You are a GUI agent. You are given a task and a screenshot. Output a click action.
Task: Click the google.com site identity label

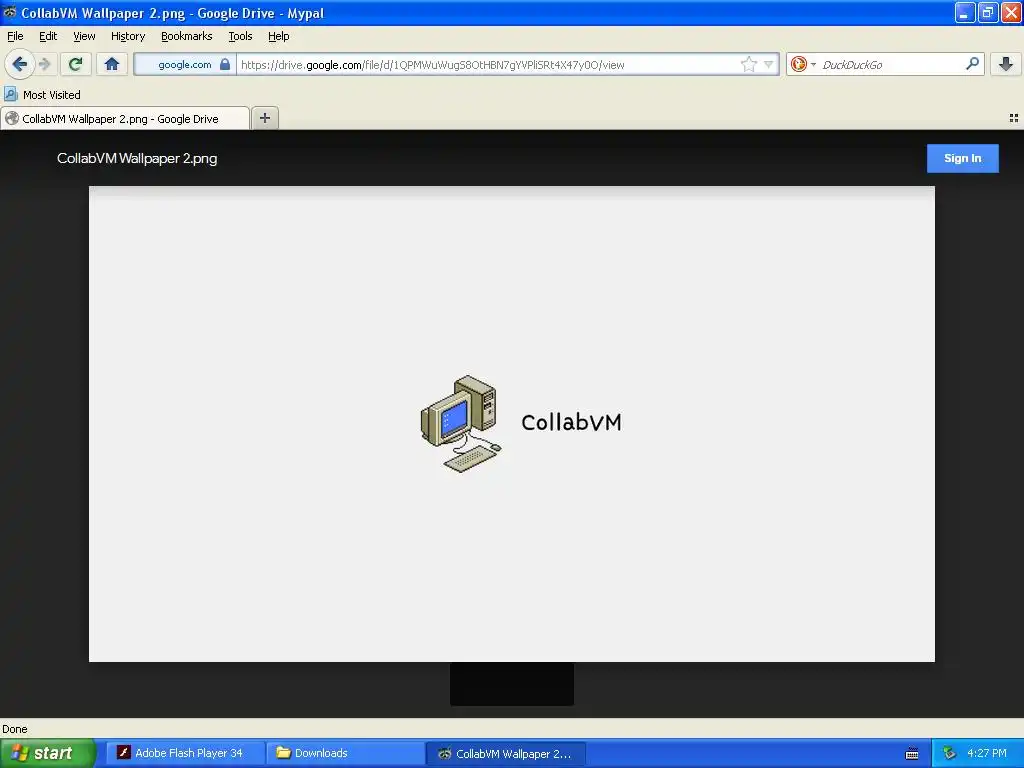click(x=185, y=64)
